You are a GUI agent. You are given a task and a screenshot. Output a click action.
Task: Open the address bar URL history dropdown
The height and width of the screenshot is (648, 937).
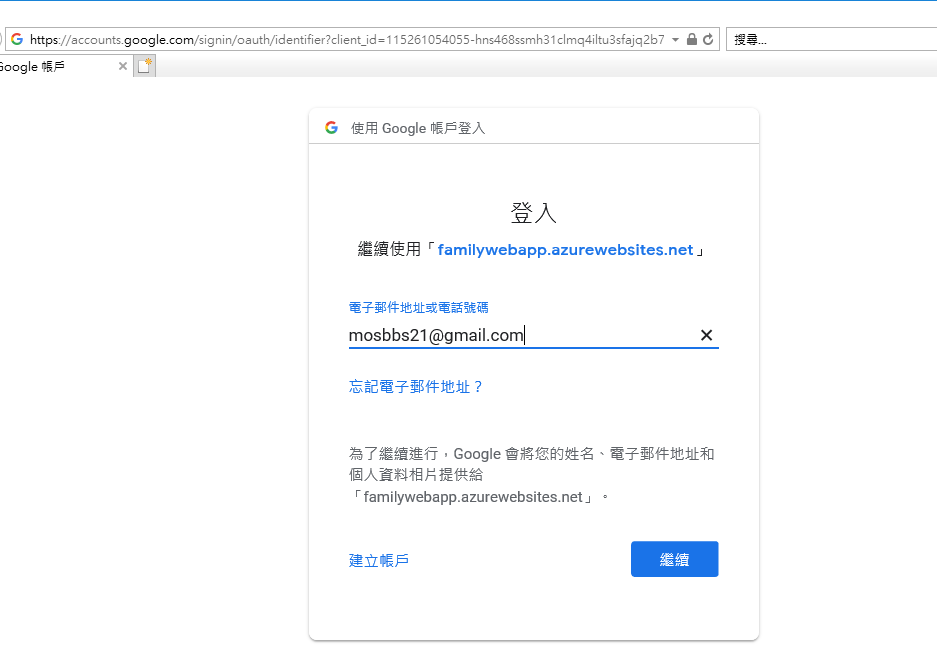point(675,39)
